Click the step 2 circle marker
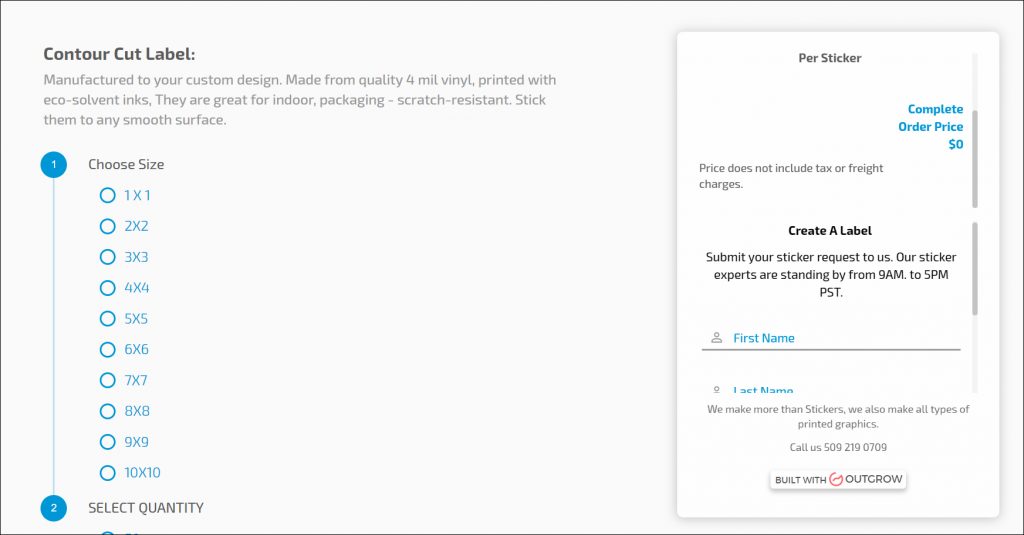Image resolution: width=1024 pixels, height=535 pixels. (x=54, y=508)
